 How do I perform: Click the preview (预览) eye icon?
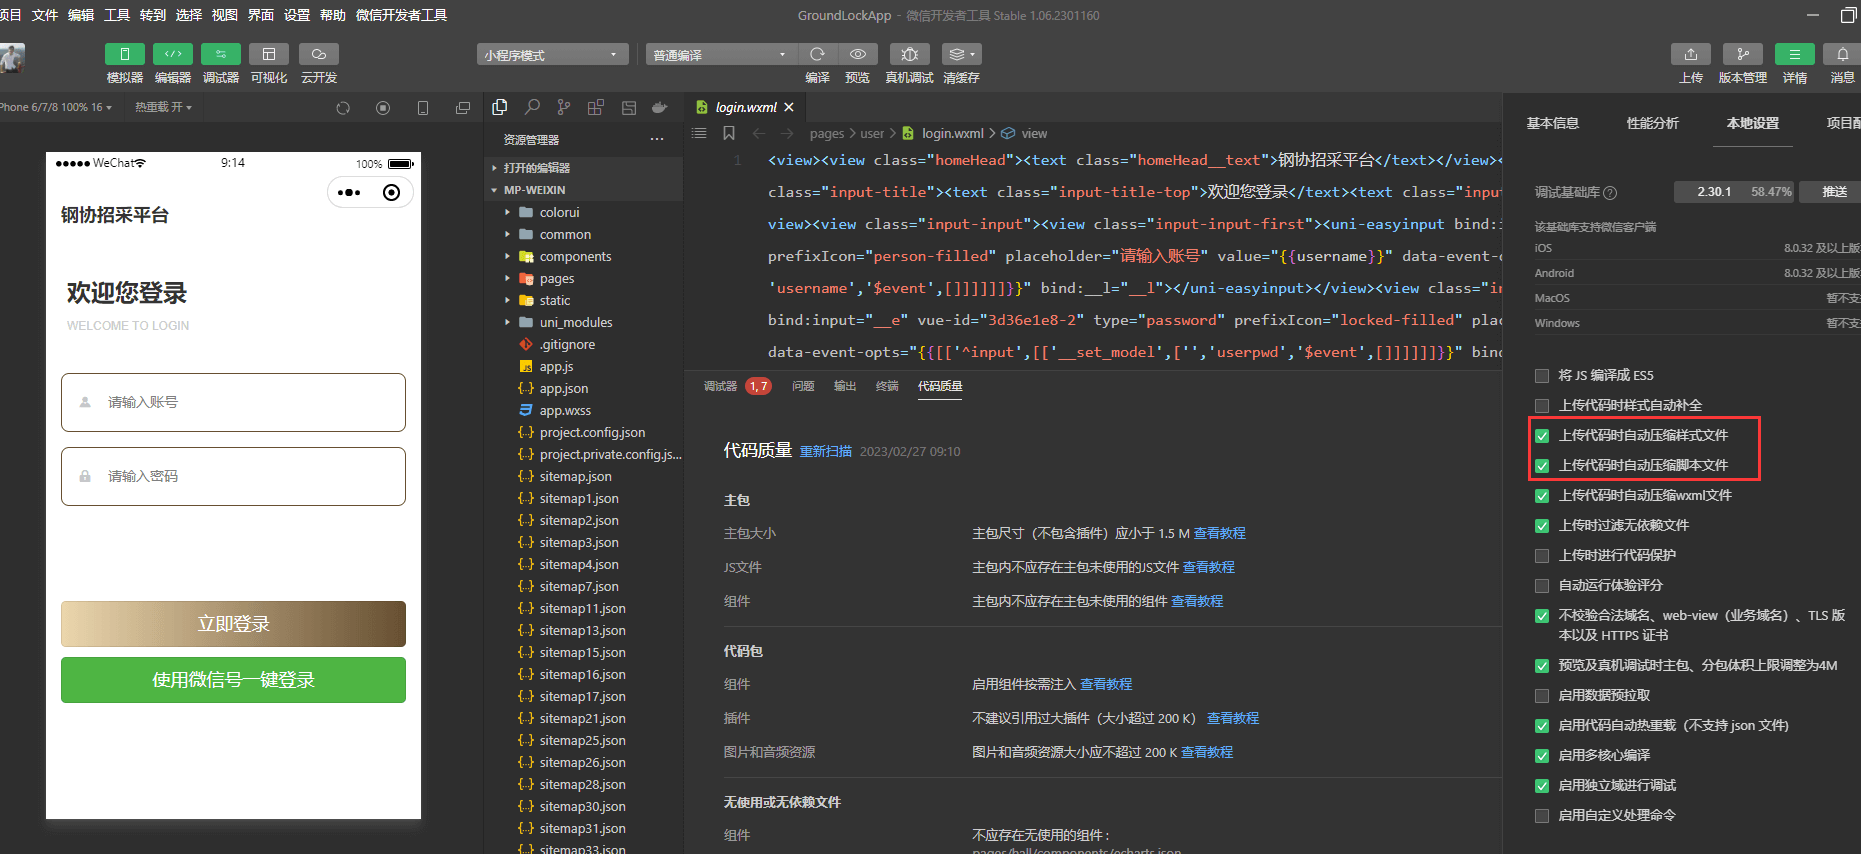[857, 54]
